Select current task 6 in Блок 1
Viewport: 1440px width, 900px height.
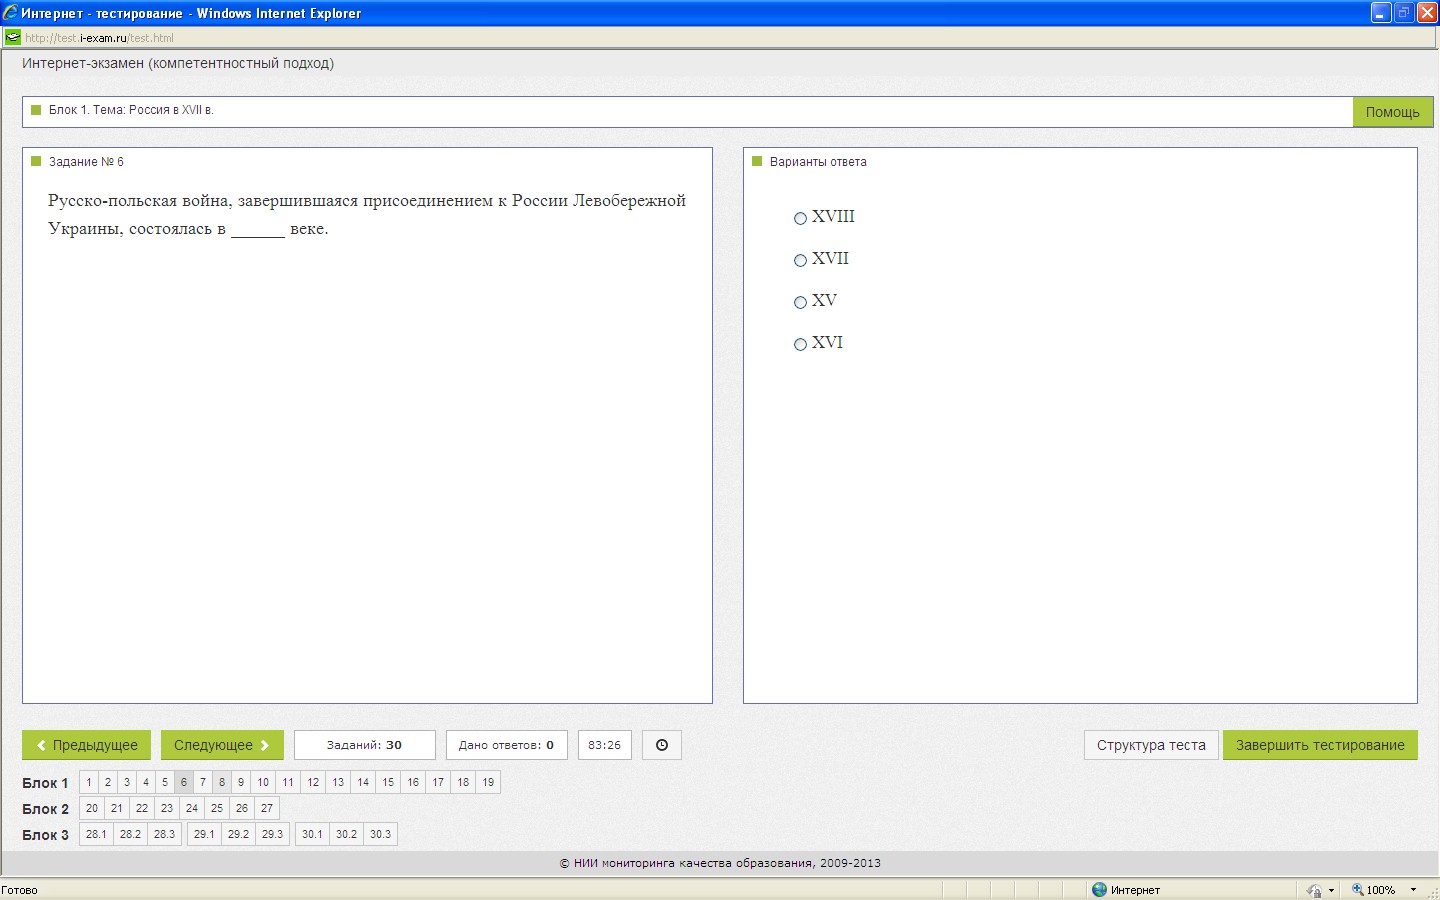[184, 782]
